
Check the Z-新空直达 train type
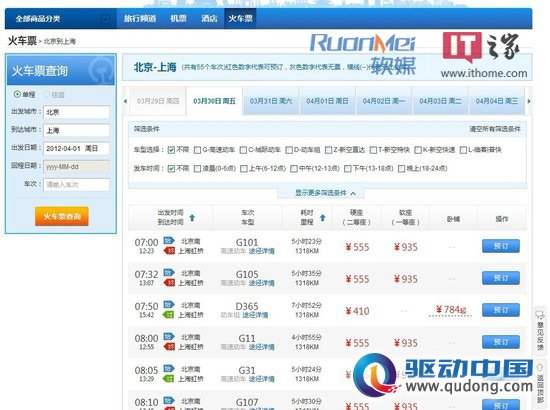[x=328, y=150]
